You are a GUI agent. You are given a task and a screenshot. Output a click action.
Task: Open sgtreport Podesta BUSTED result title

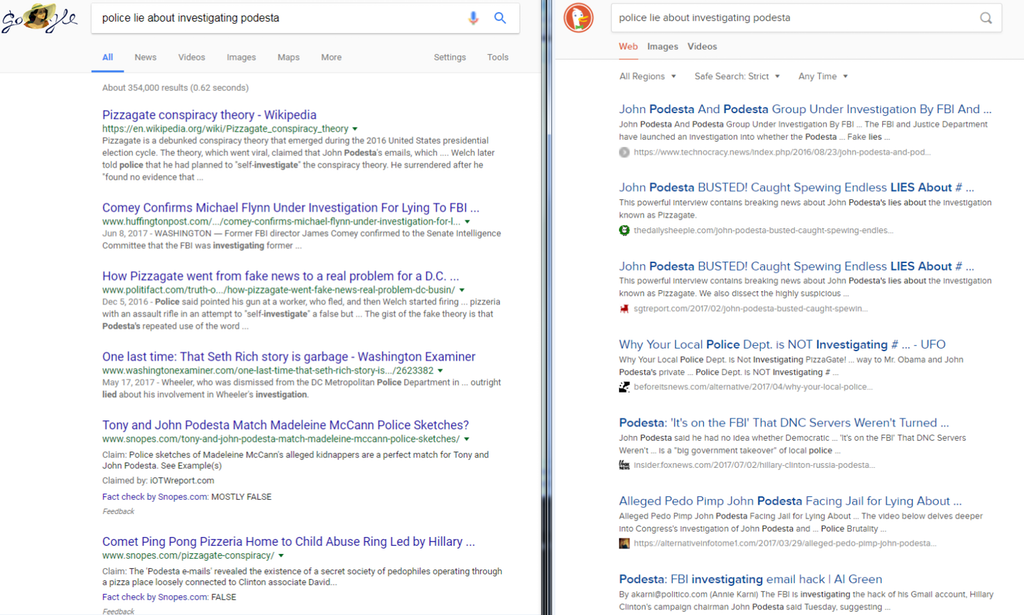[x=797, y=266]
